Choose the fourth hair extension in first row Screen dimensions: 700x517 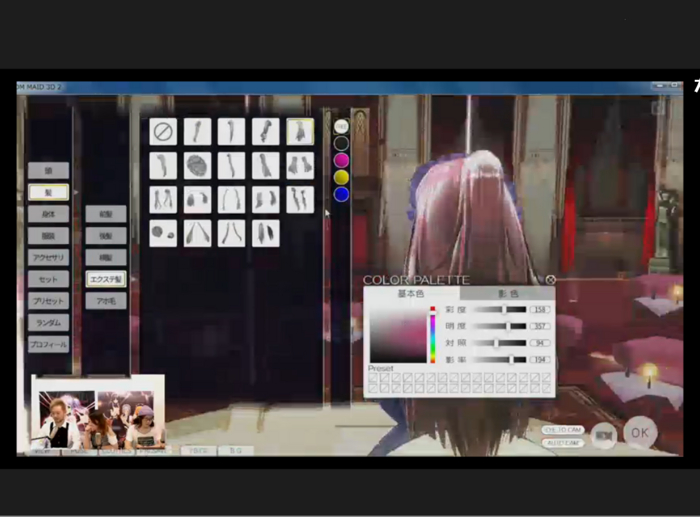click(x=266, y=132)
